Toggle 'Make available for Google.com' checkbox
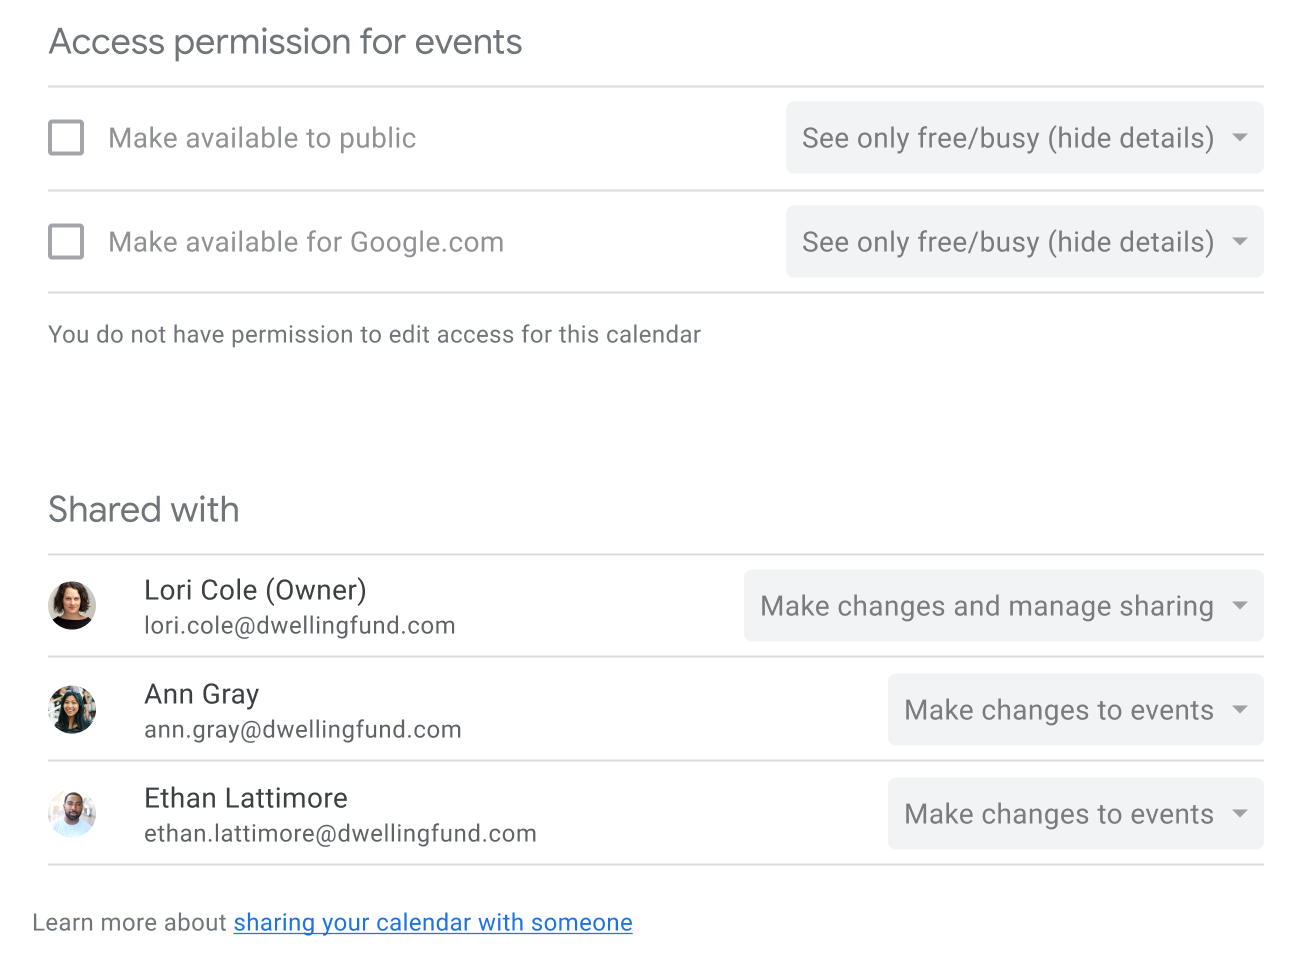1312x961 pixels. (66, 242)
